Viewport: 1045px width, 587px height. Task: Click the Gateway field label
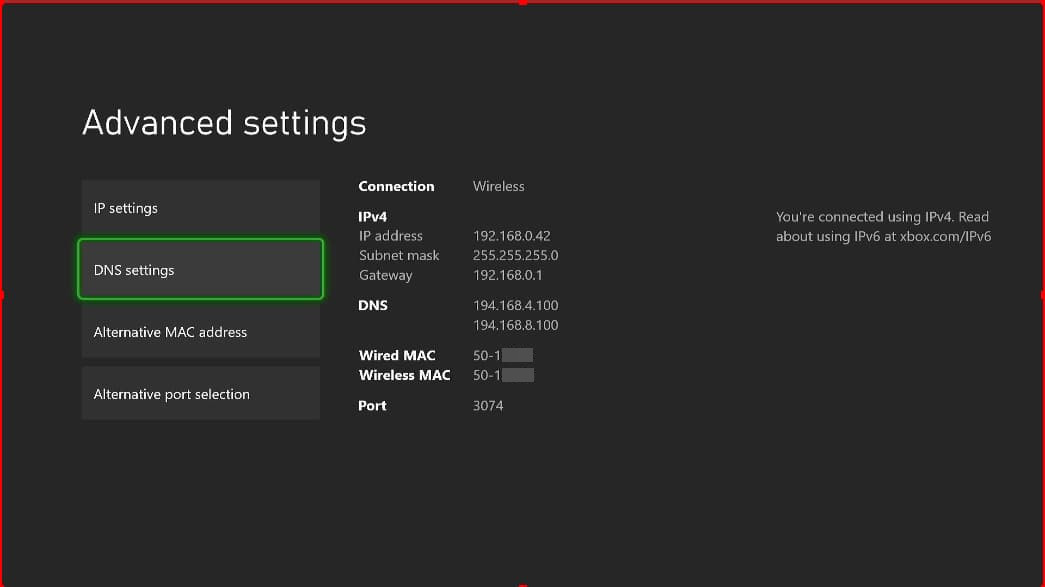click(385, 275)
